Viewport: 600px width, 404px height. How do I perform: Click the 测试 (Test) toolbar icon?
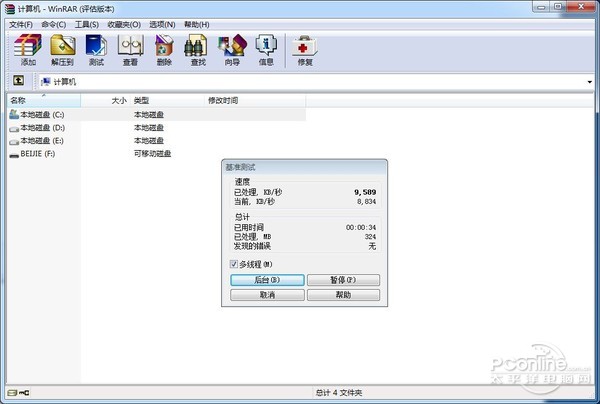[x=96, y=50]
